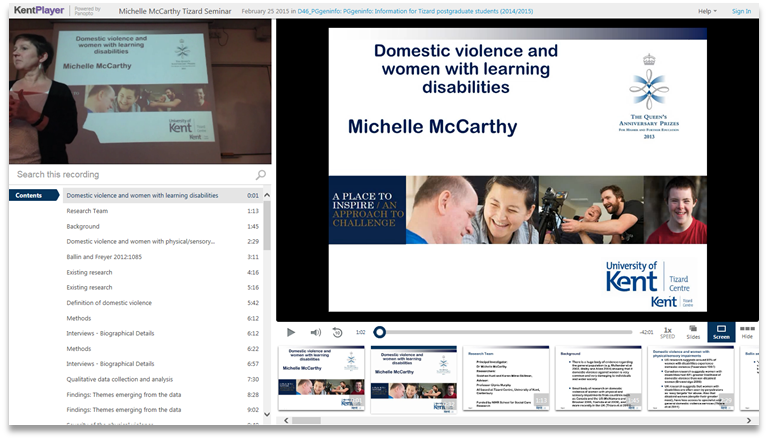The image size is (768, 440).
Task: Rewind ten seconds with the replay icon
Action: tap(337, 332)
